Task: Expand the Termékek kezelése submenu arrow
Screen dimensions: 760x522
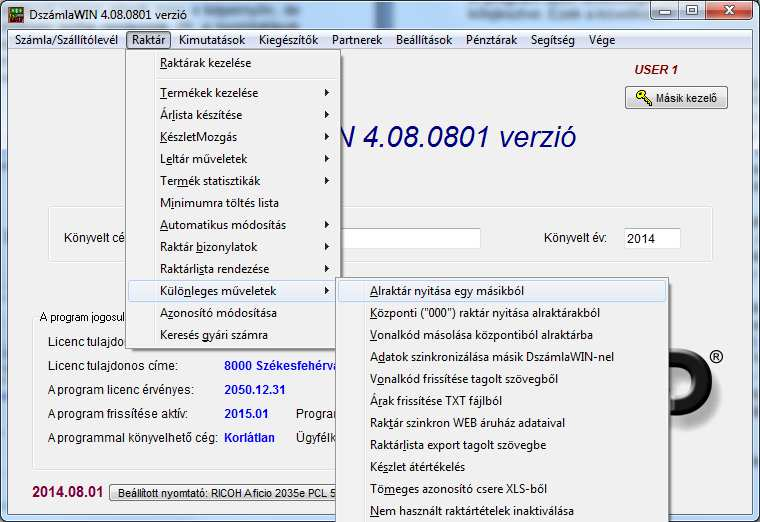Action: click(x=327, y=93)
